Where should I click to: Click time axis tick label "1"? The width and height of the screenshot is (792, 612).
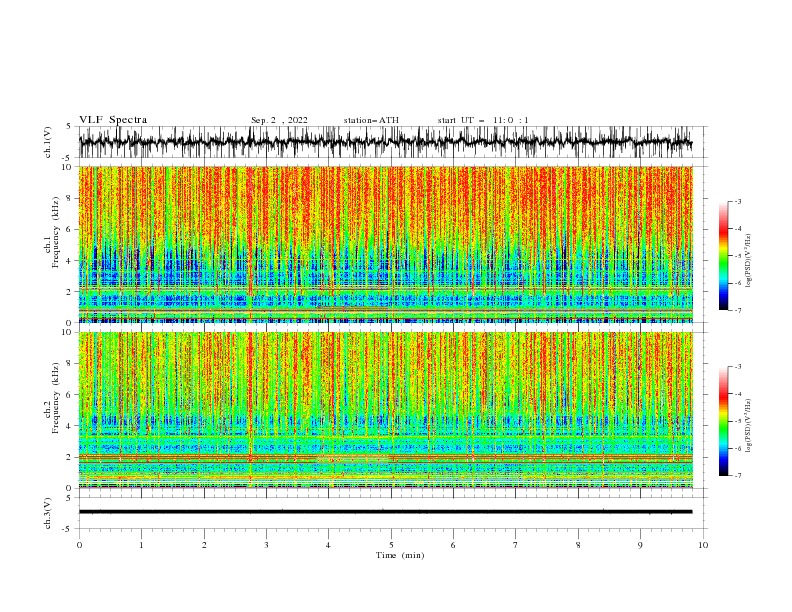[141, 545]
